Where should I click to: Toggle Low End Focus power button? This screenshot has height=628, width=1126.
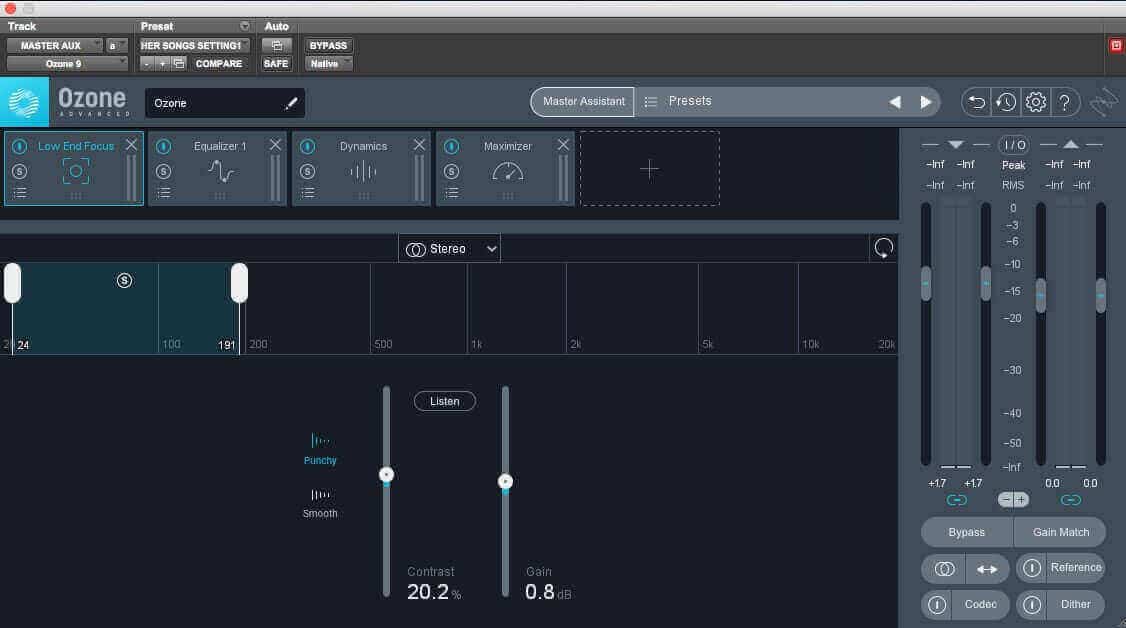19,146
